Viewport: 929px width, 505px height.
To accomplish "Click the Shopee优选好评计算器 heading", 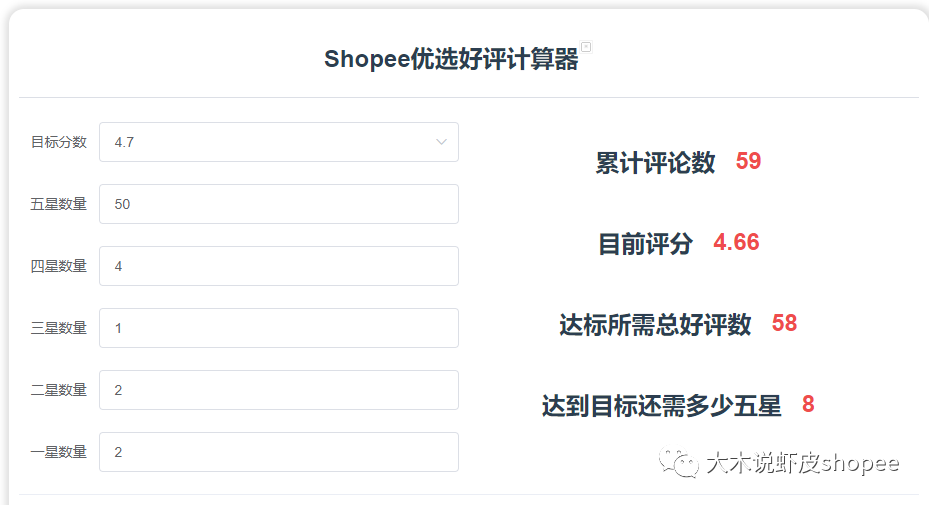I will click(x=451, y=59).
